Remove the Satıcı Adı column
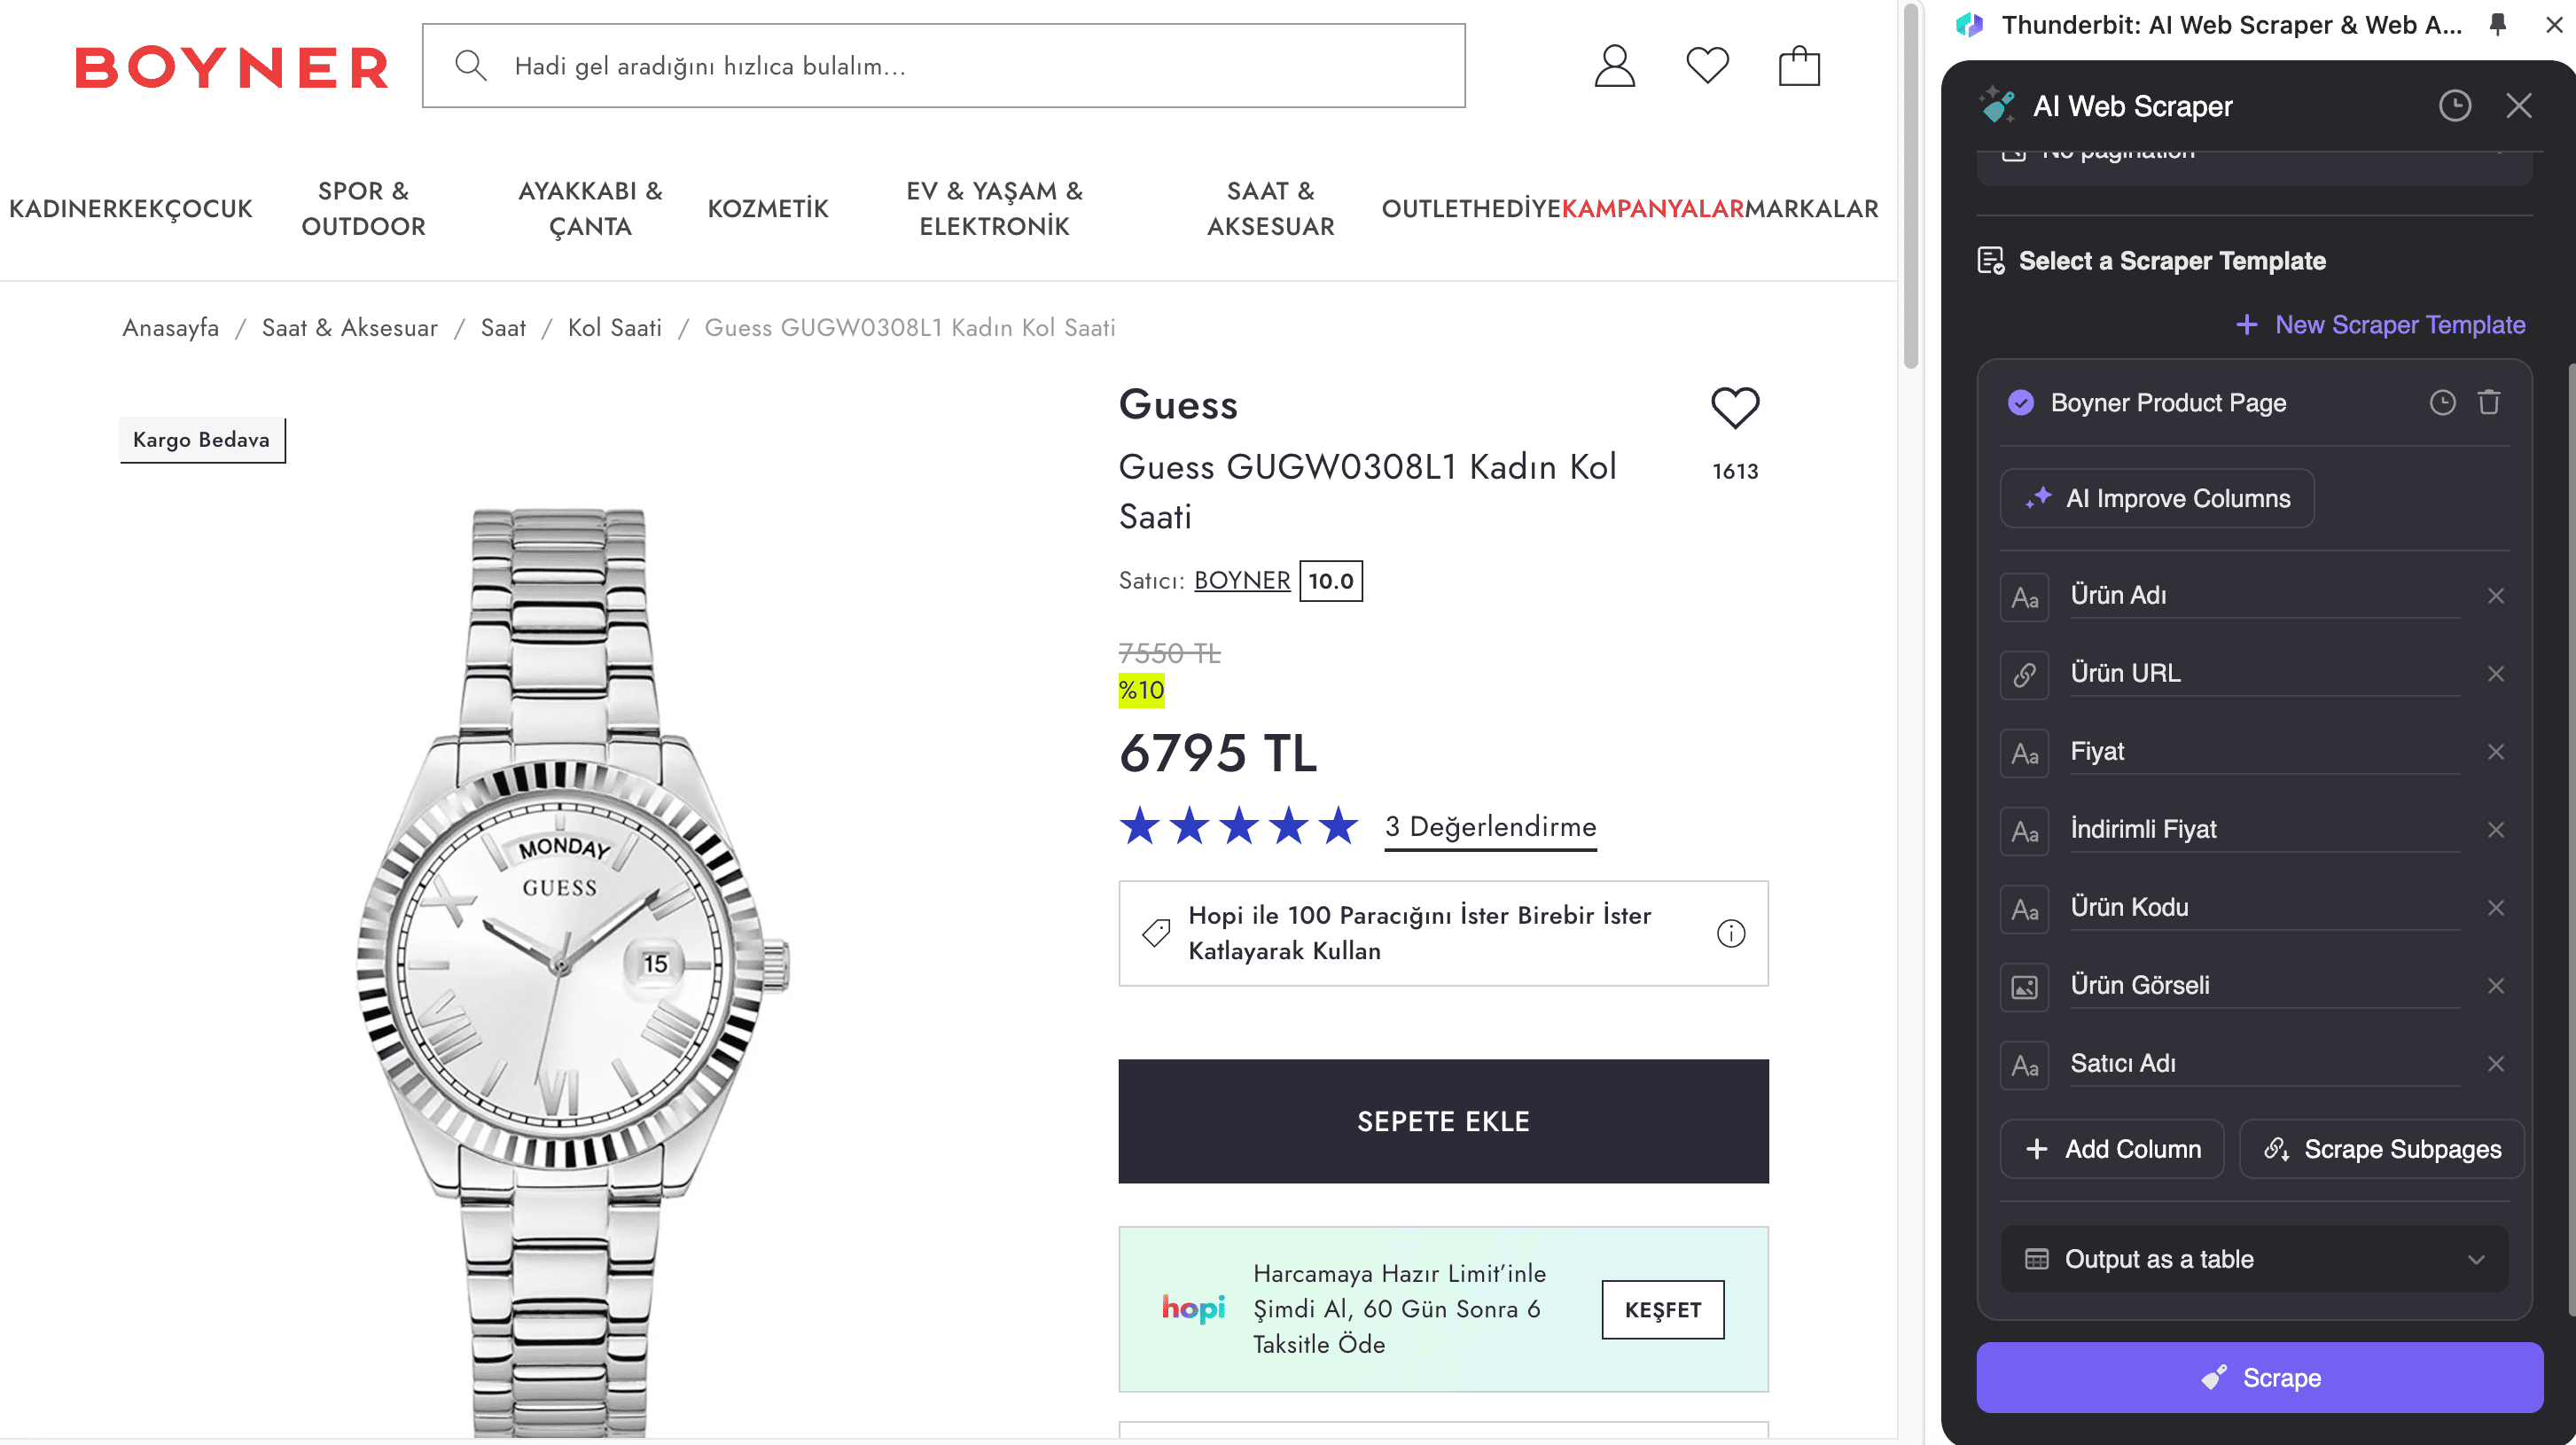This screenshot has height=1445, width=2576. pyautogui.click(x=2495, y=1064)
